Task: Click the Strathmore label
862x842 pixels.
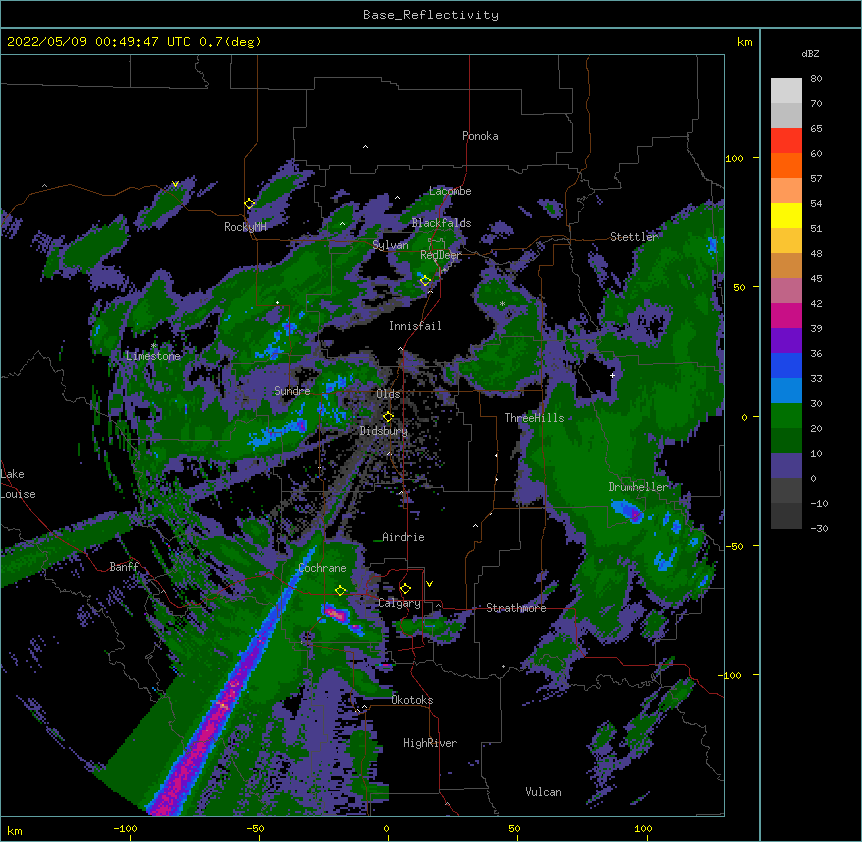Action: [x=516, y=608]
